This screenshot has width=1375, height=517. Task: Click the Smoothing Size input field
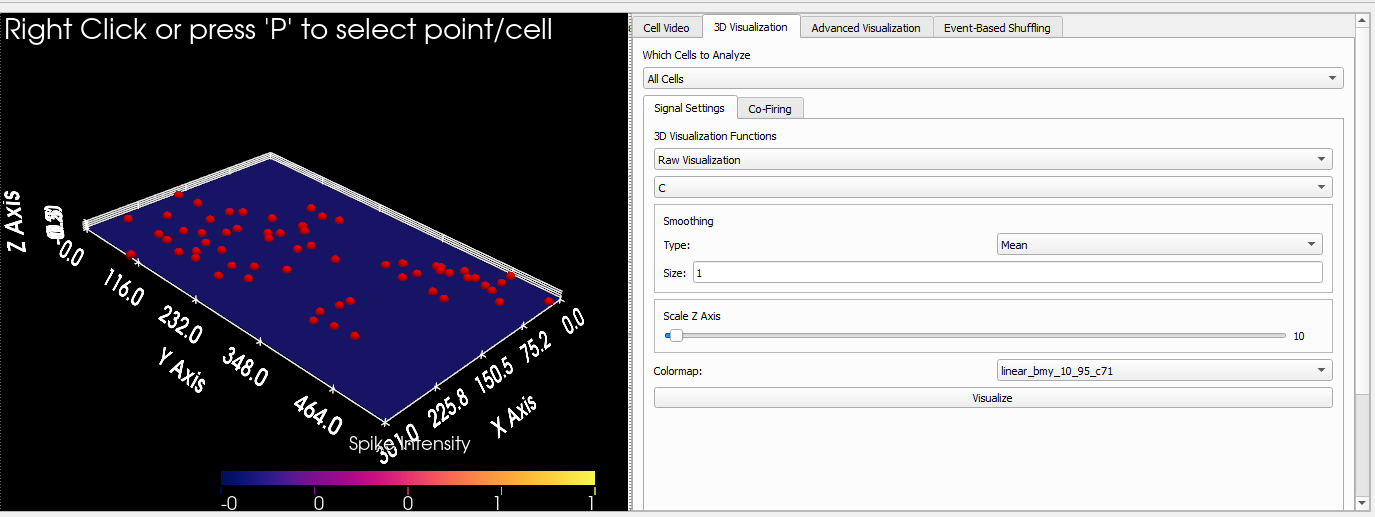[x=1007, y=272]
